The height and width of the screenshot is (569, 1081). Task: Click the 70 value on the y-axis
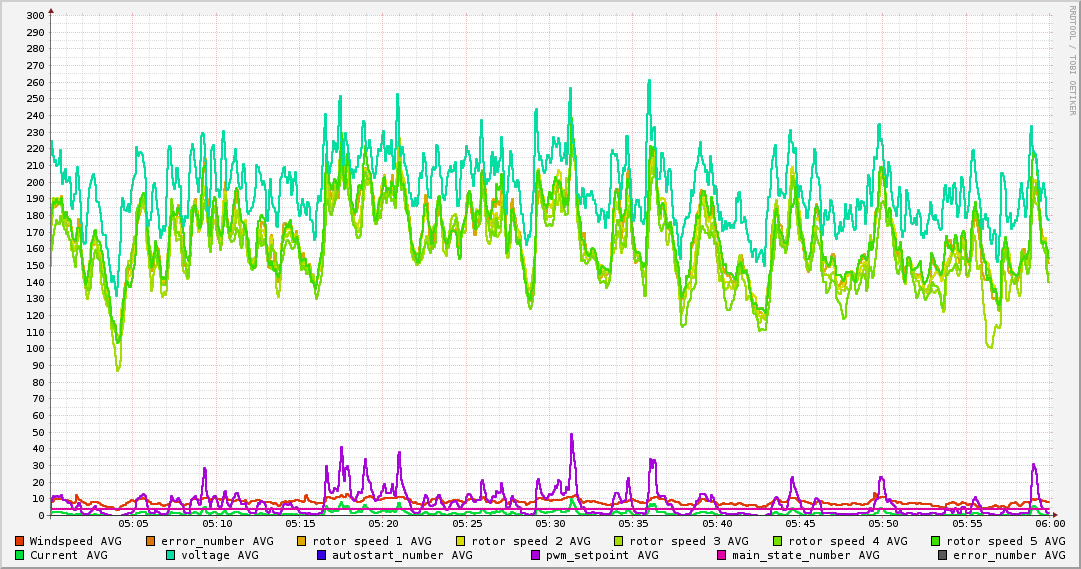(x=39, y=399)
